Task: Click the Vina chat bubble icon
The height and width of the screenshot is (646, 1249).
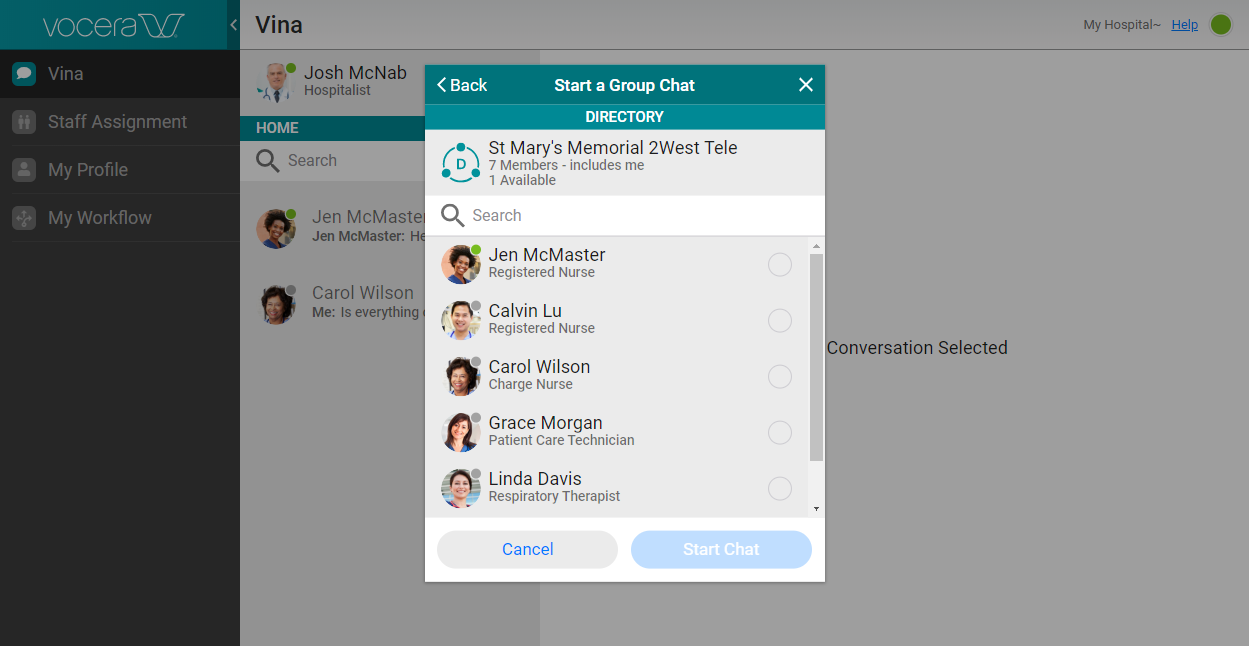Action: point(24,74)
